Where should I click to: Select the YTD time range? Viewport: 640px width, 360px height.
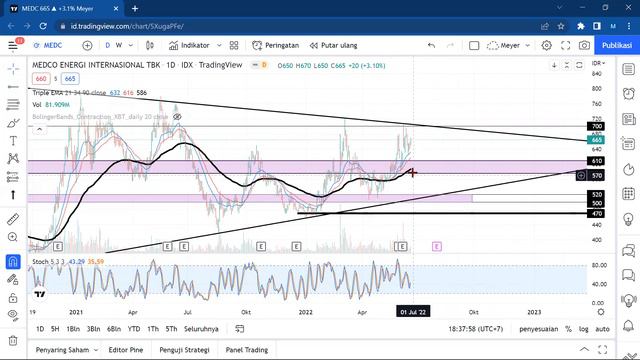tap(134, 329)
